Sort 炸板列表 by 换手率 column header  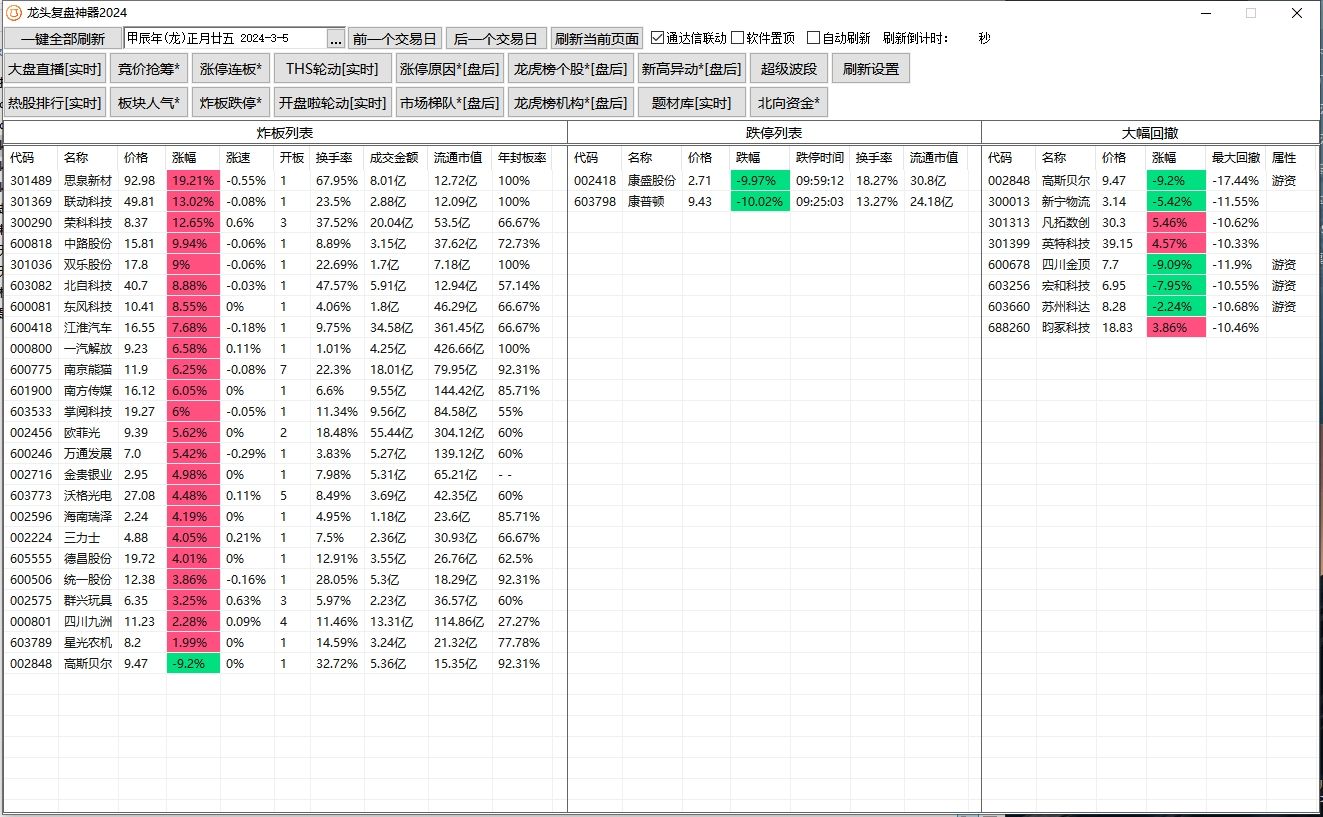(336, 158)
